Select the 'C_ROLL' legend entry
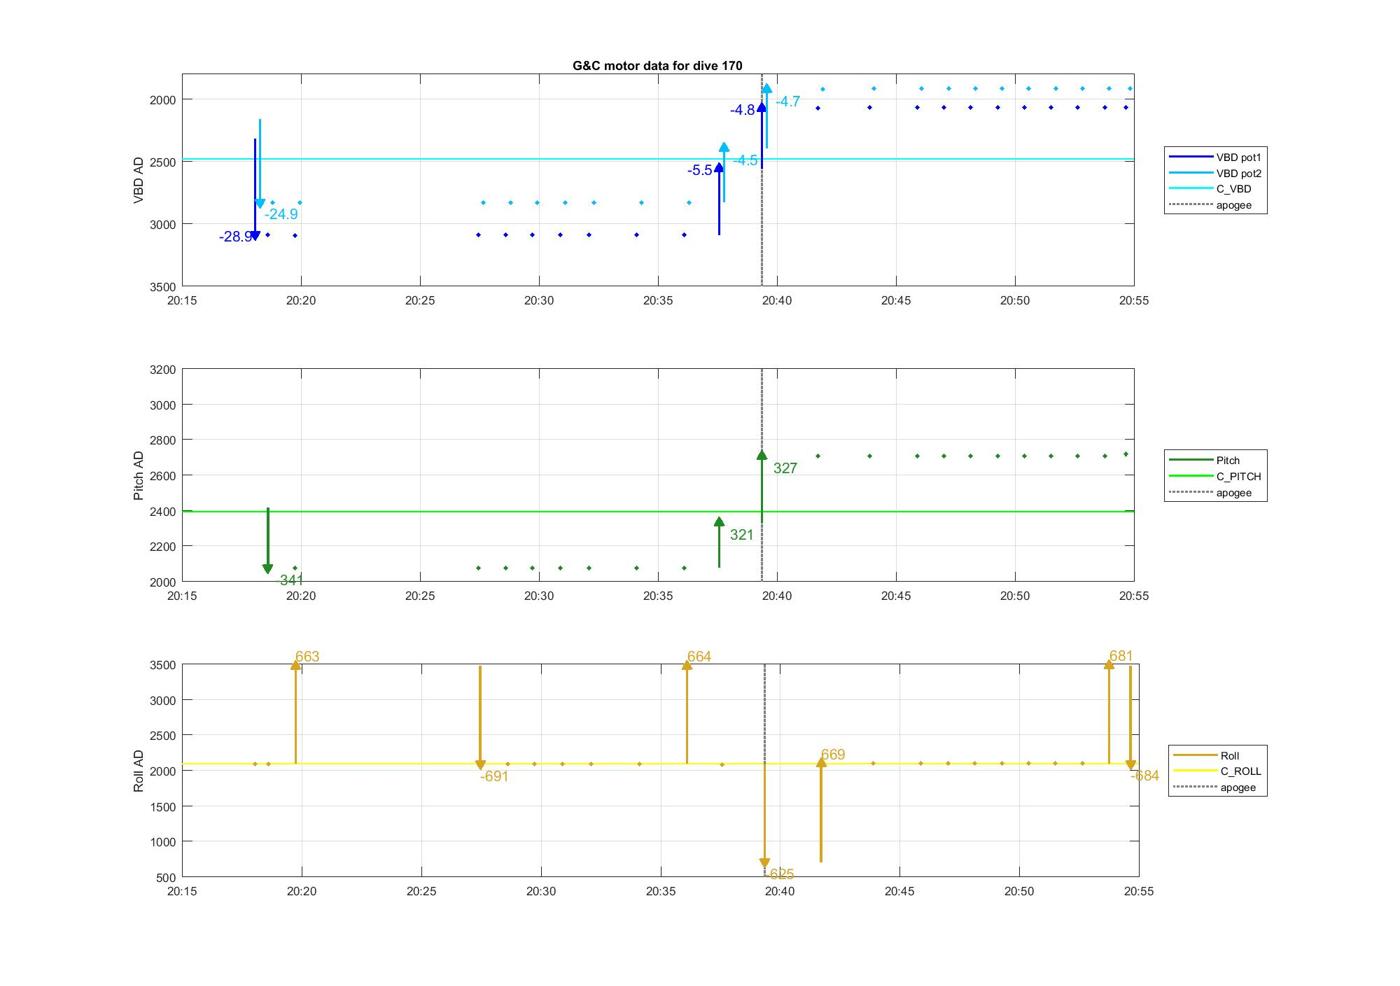The image size is (1400, 986). [1218, 771]
